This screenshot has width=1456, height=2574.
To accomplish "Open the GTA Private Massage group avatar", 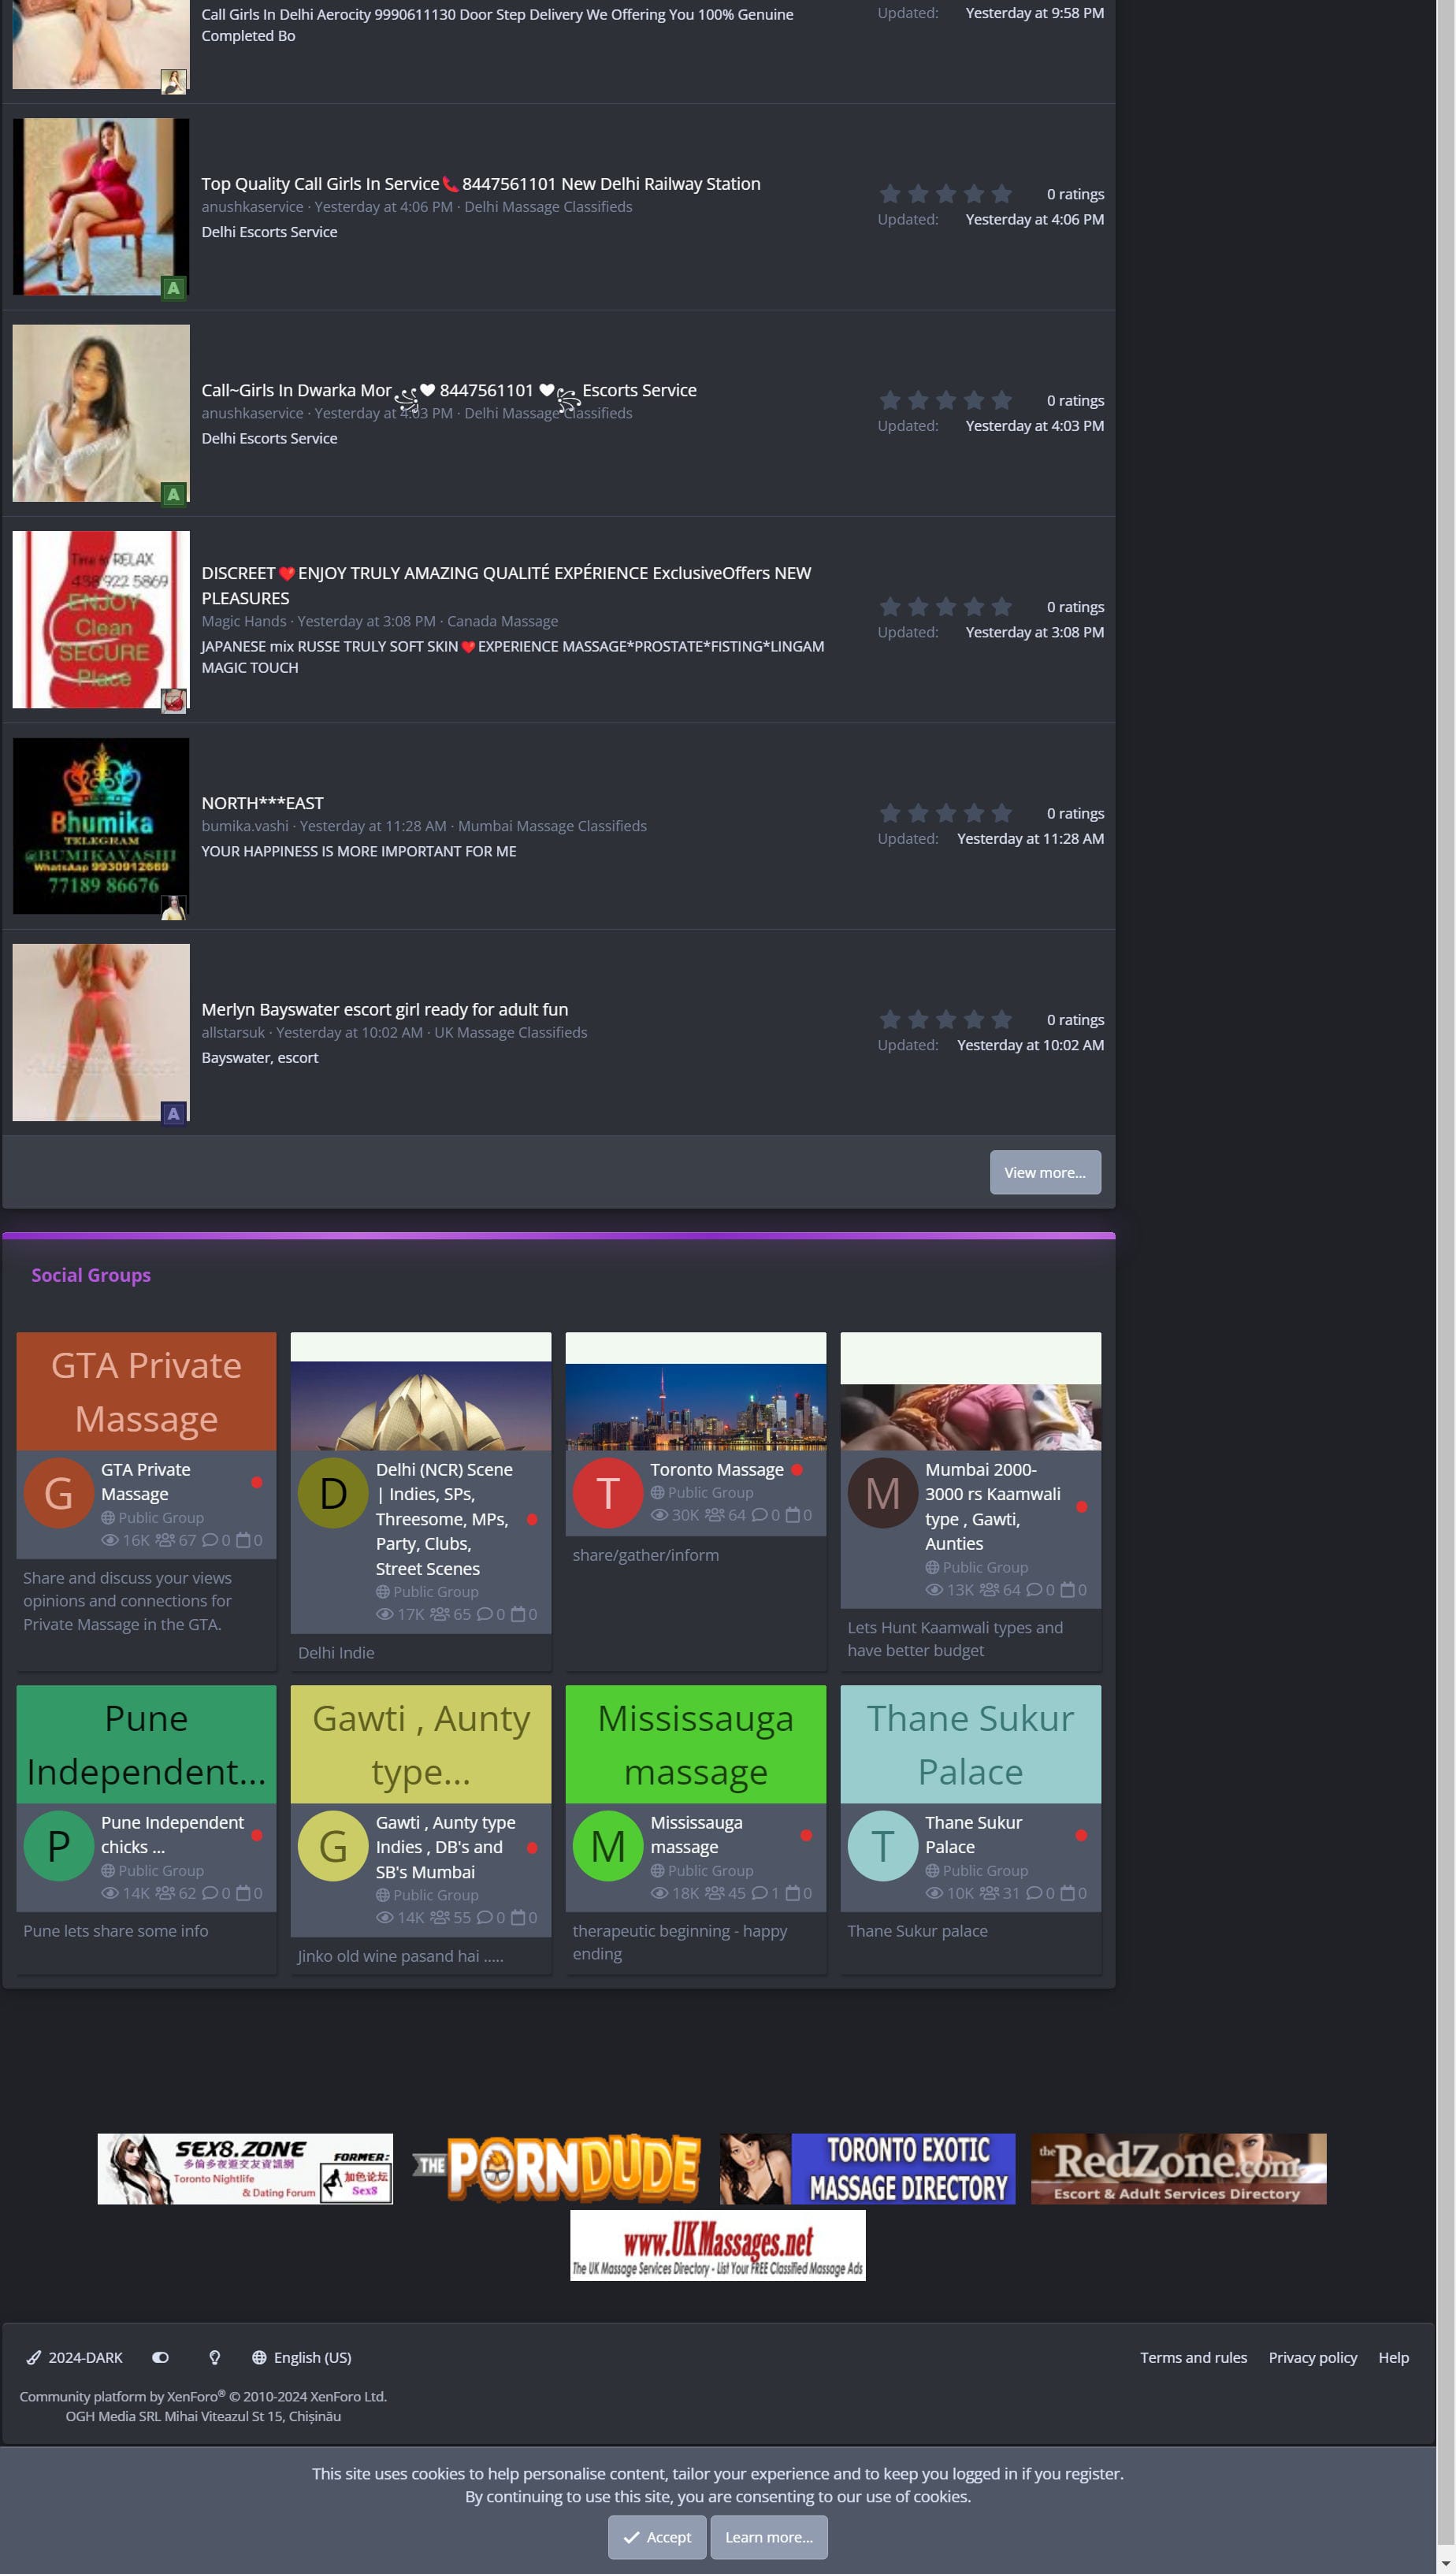I will (58, 1493).
